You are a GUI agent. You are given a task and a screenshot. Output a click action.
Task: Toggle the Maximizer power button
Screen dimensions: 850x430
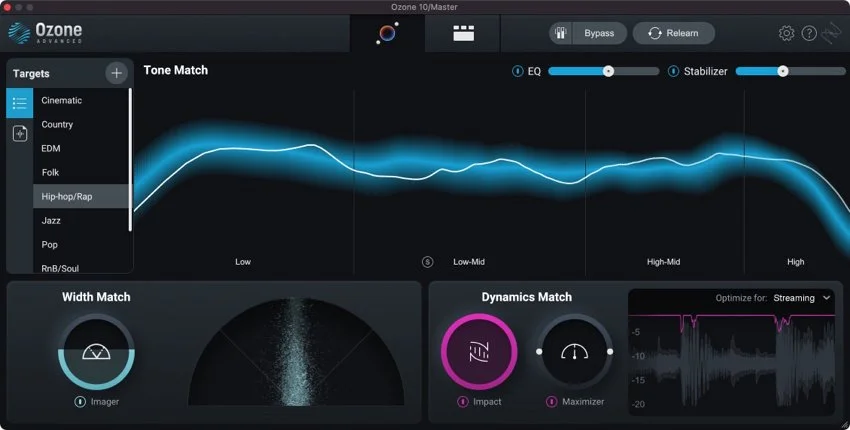tap(551, 402)
